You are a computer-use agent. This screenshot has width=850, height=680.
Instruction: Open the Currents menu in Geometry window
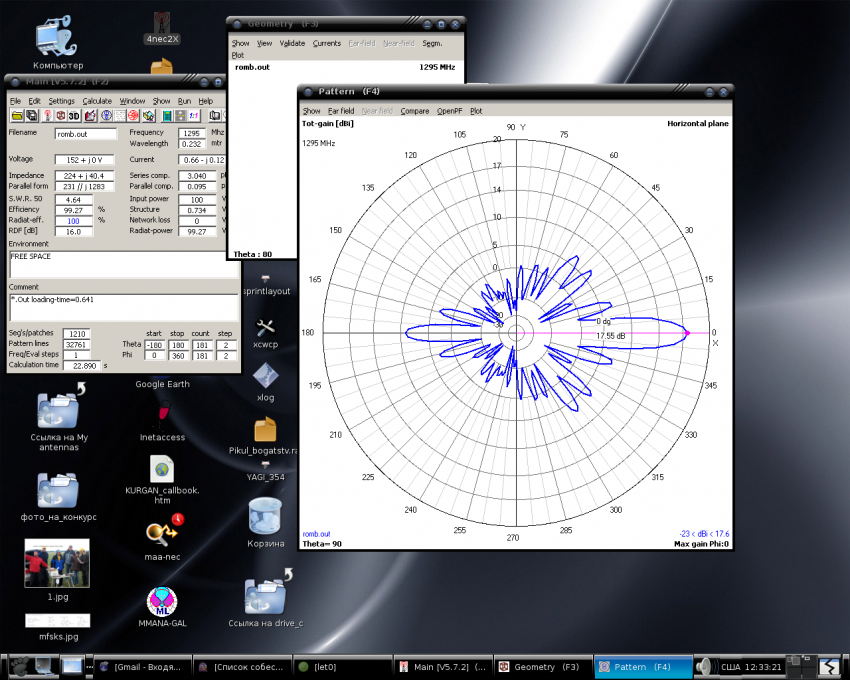click(327, 43)
